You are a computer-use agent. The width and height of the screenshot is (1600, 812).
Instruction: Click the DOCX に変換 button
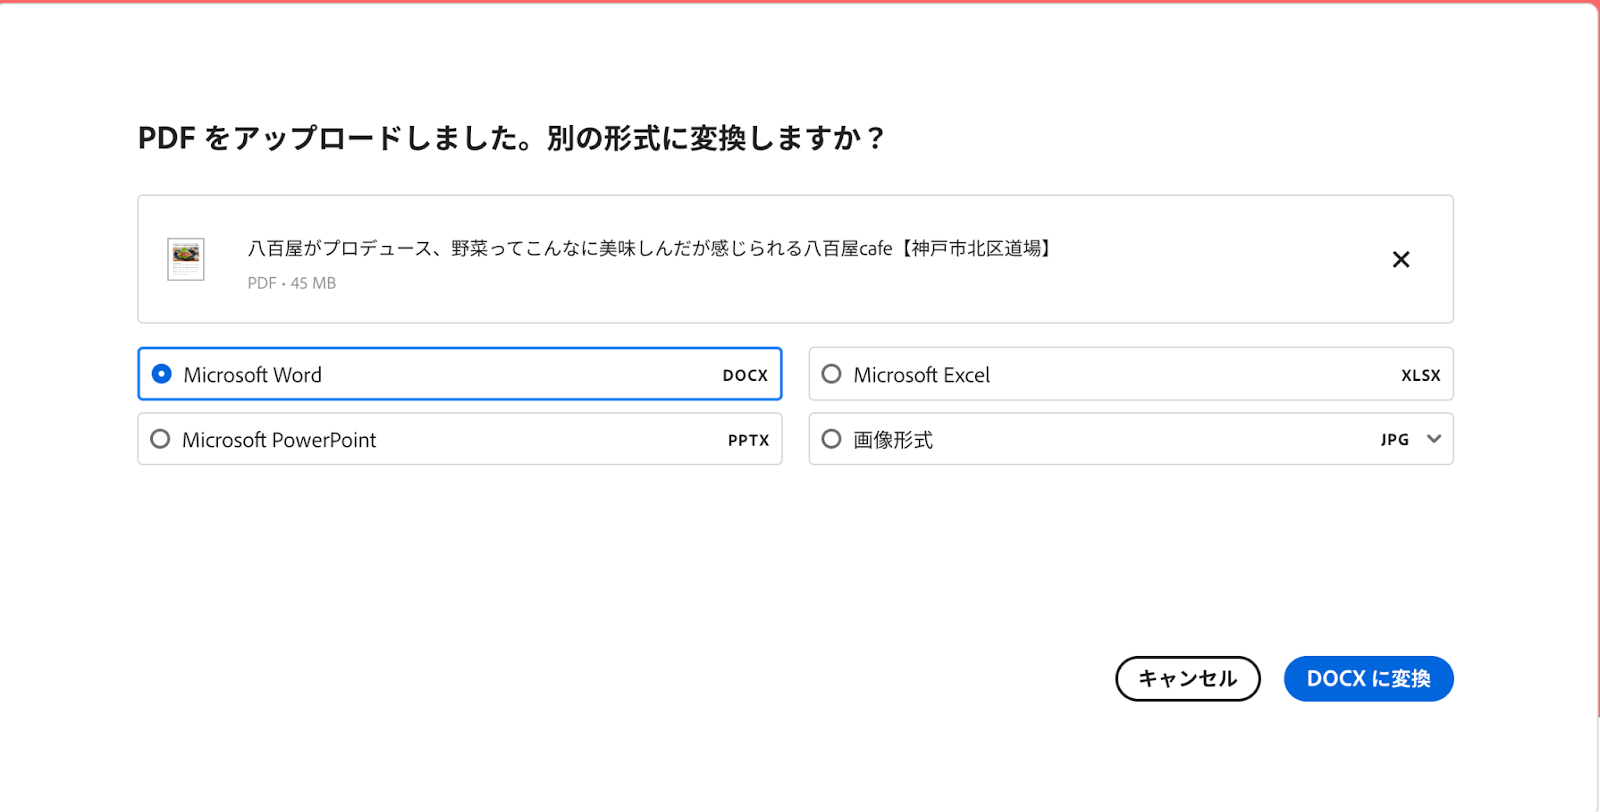point(1368,679)
